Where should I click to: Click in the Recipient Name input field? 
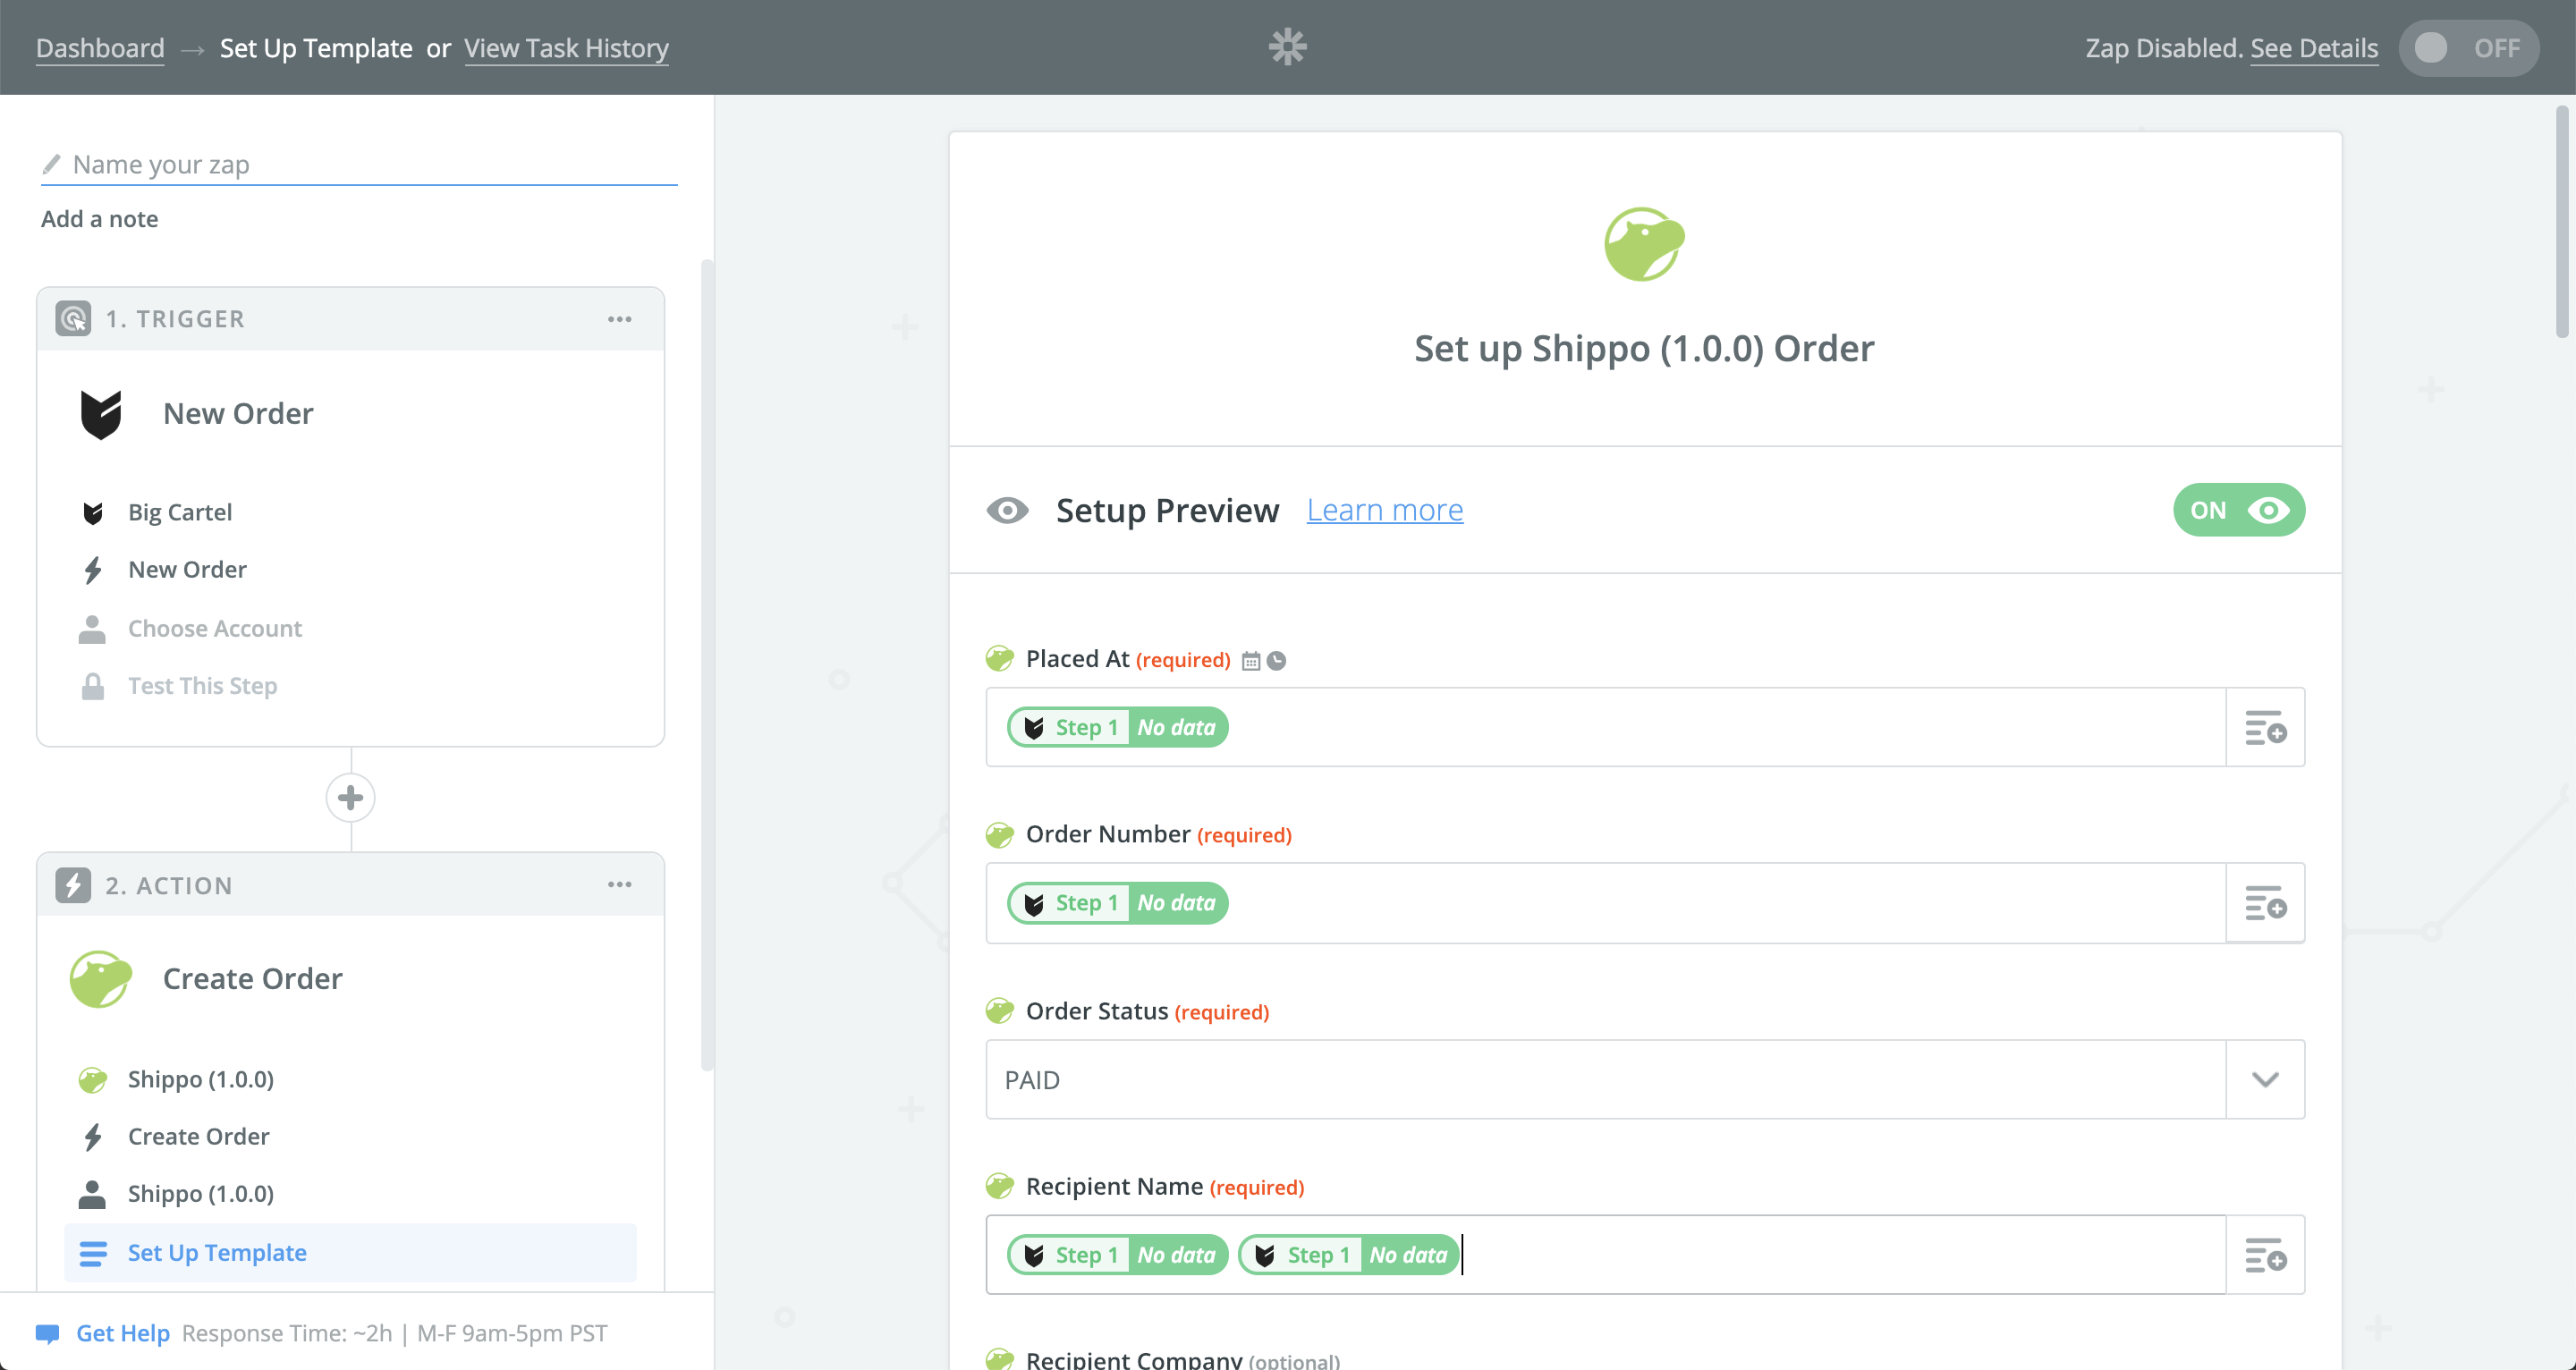pos(1605,1255)
